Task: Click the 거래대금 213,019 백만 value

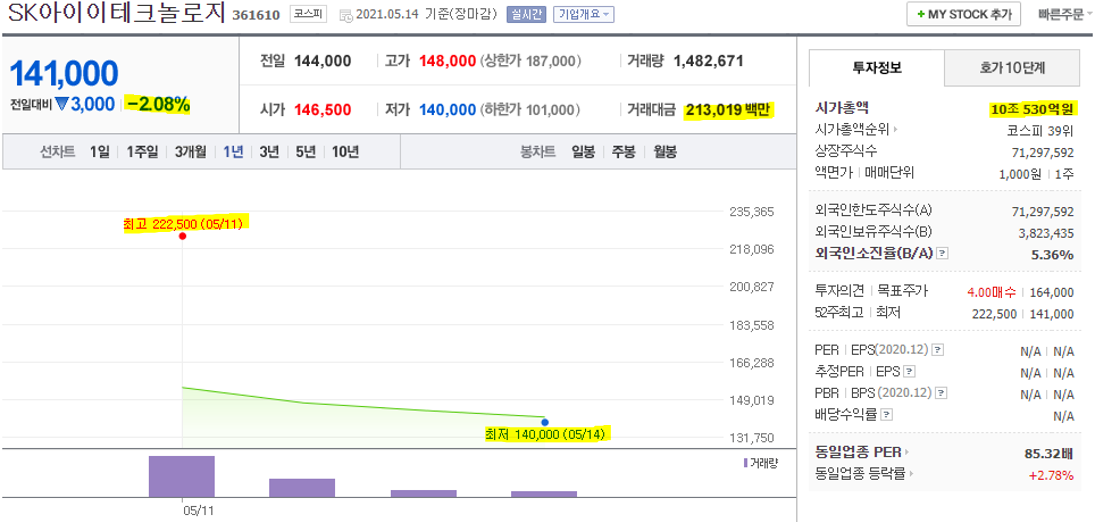Action: point(729,110)
